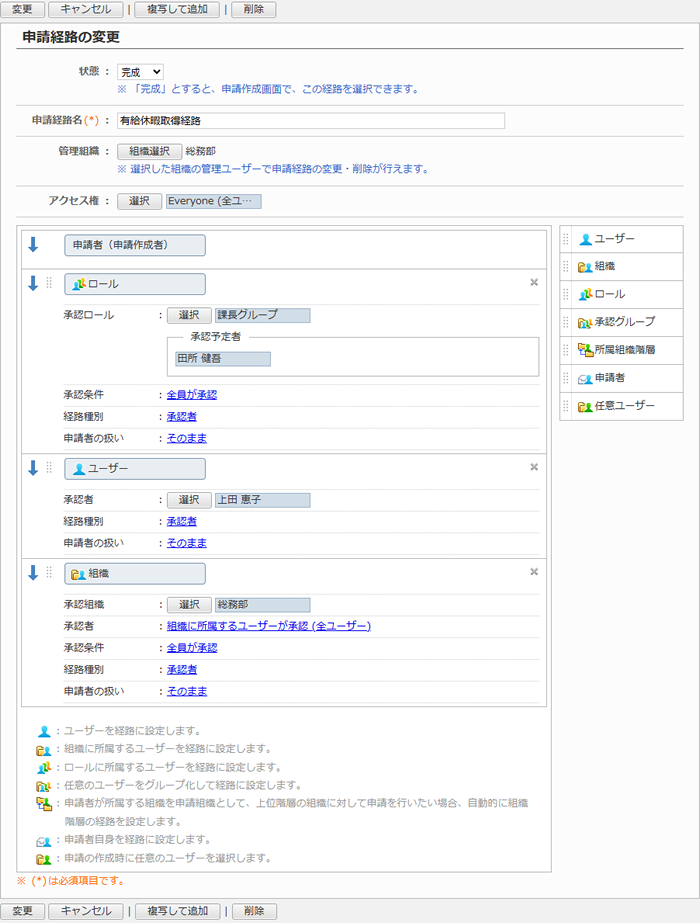This screenshot has width=700, height=923.
Task: Click 選択 button next to 総務部 in 承認組織
Action: (x=189, y=605)
